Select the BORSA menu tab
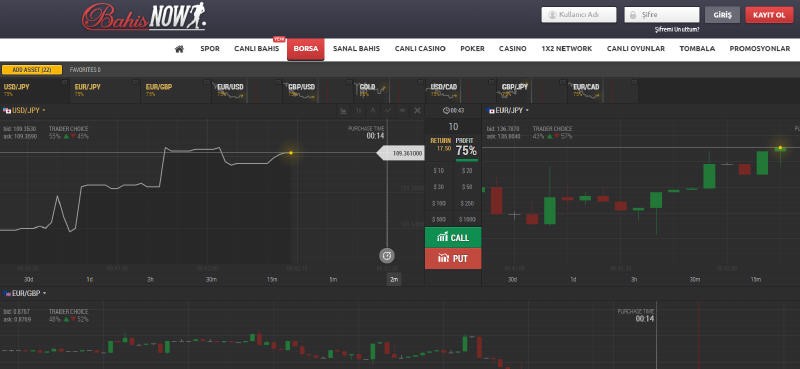This screenshot has width=800, height=369. coord(306,49)
